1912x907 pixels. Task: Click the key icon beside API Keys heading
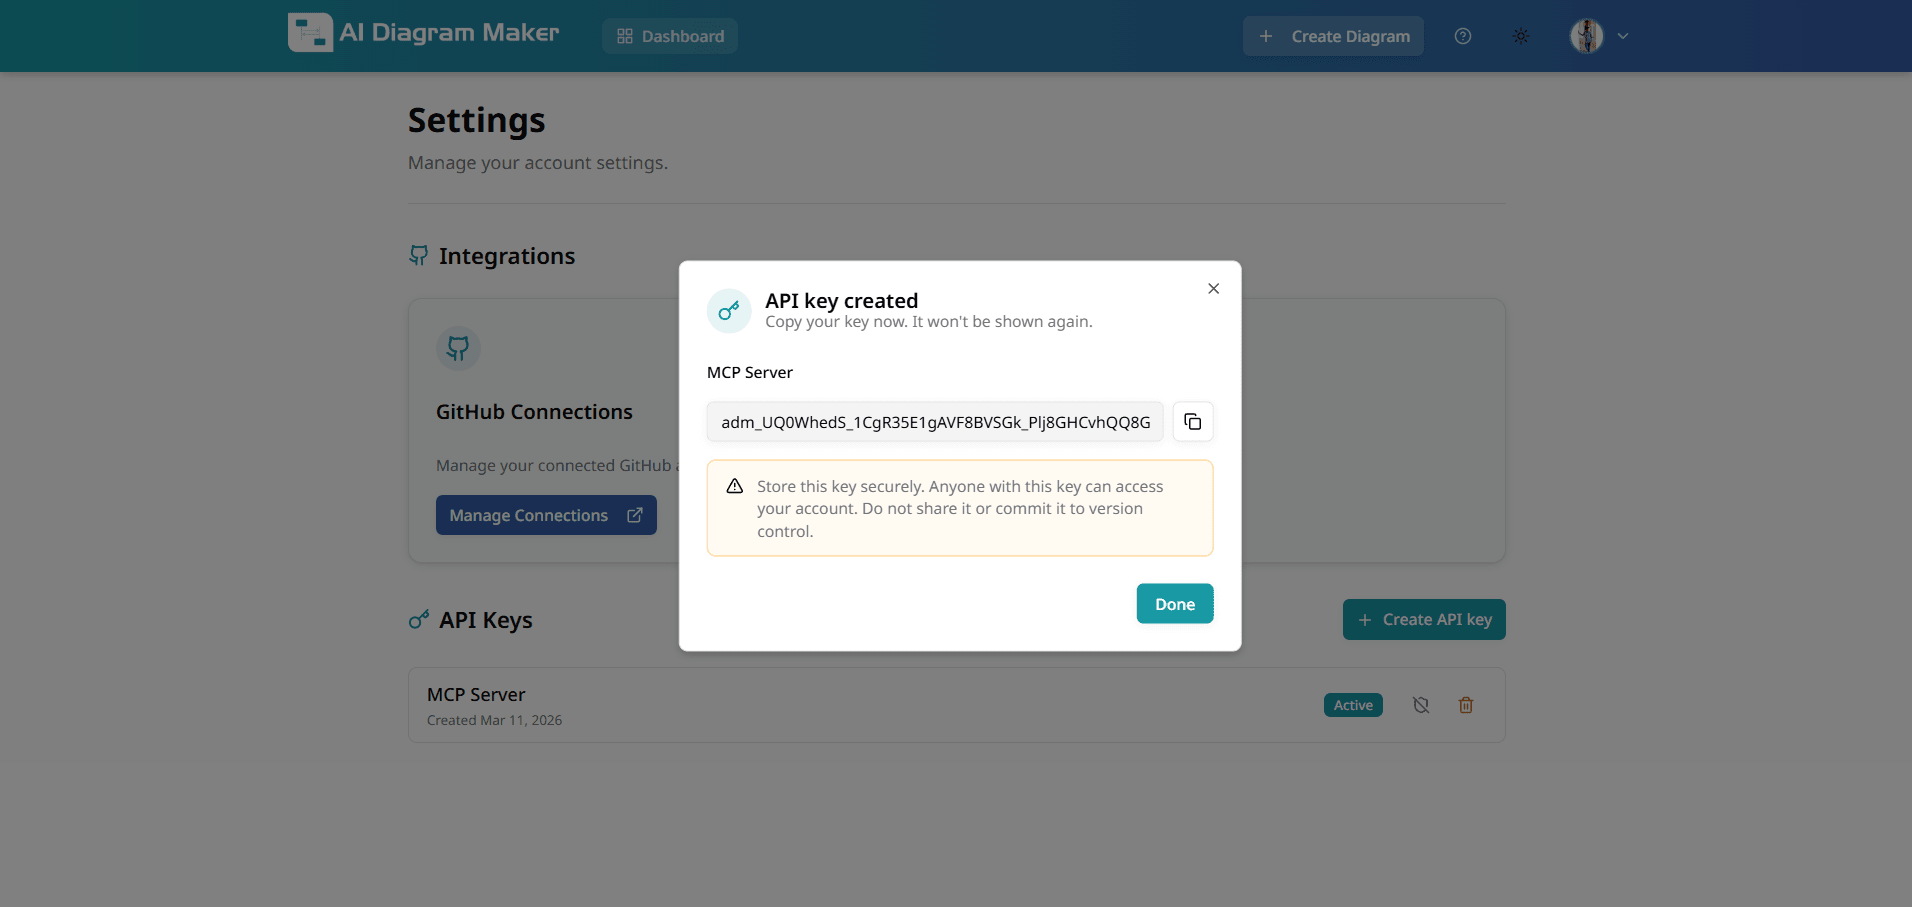click(x=417, y=620)
